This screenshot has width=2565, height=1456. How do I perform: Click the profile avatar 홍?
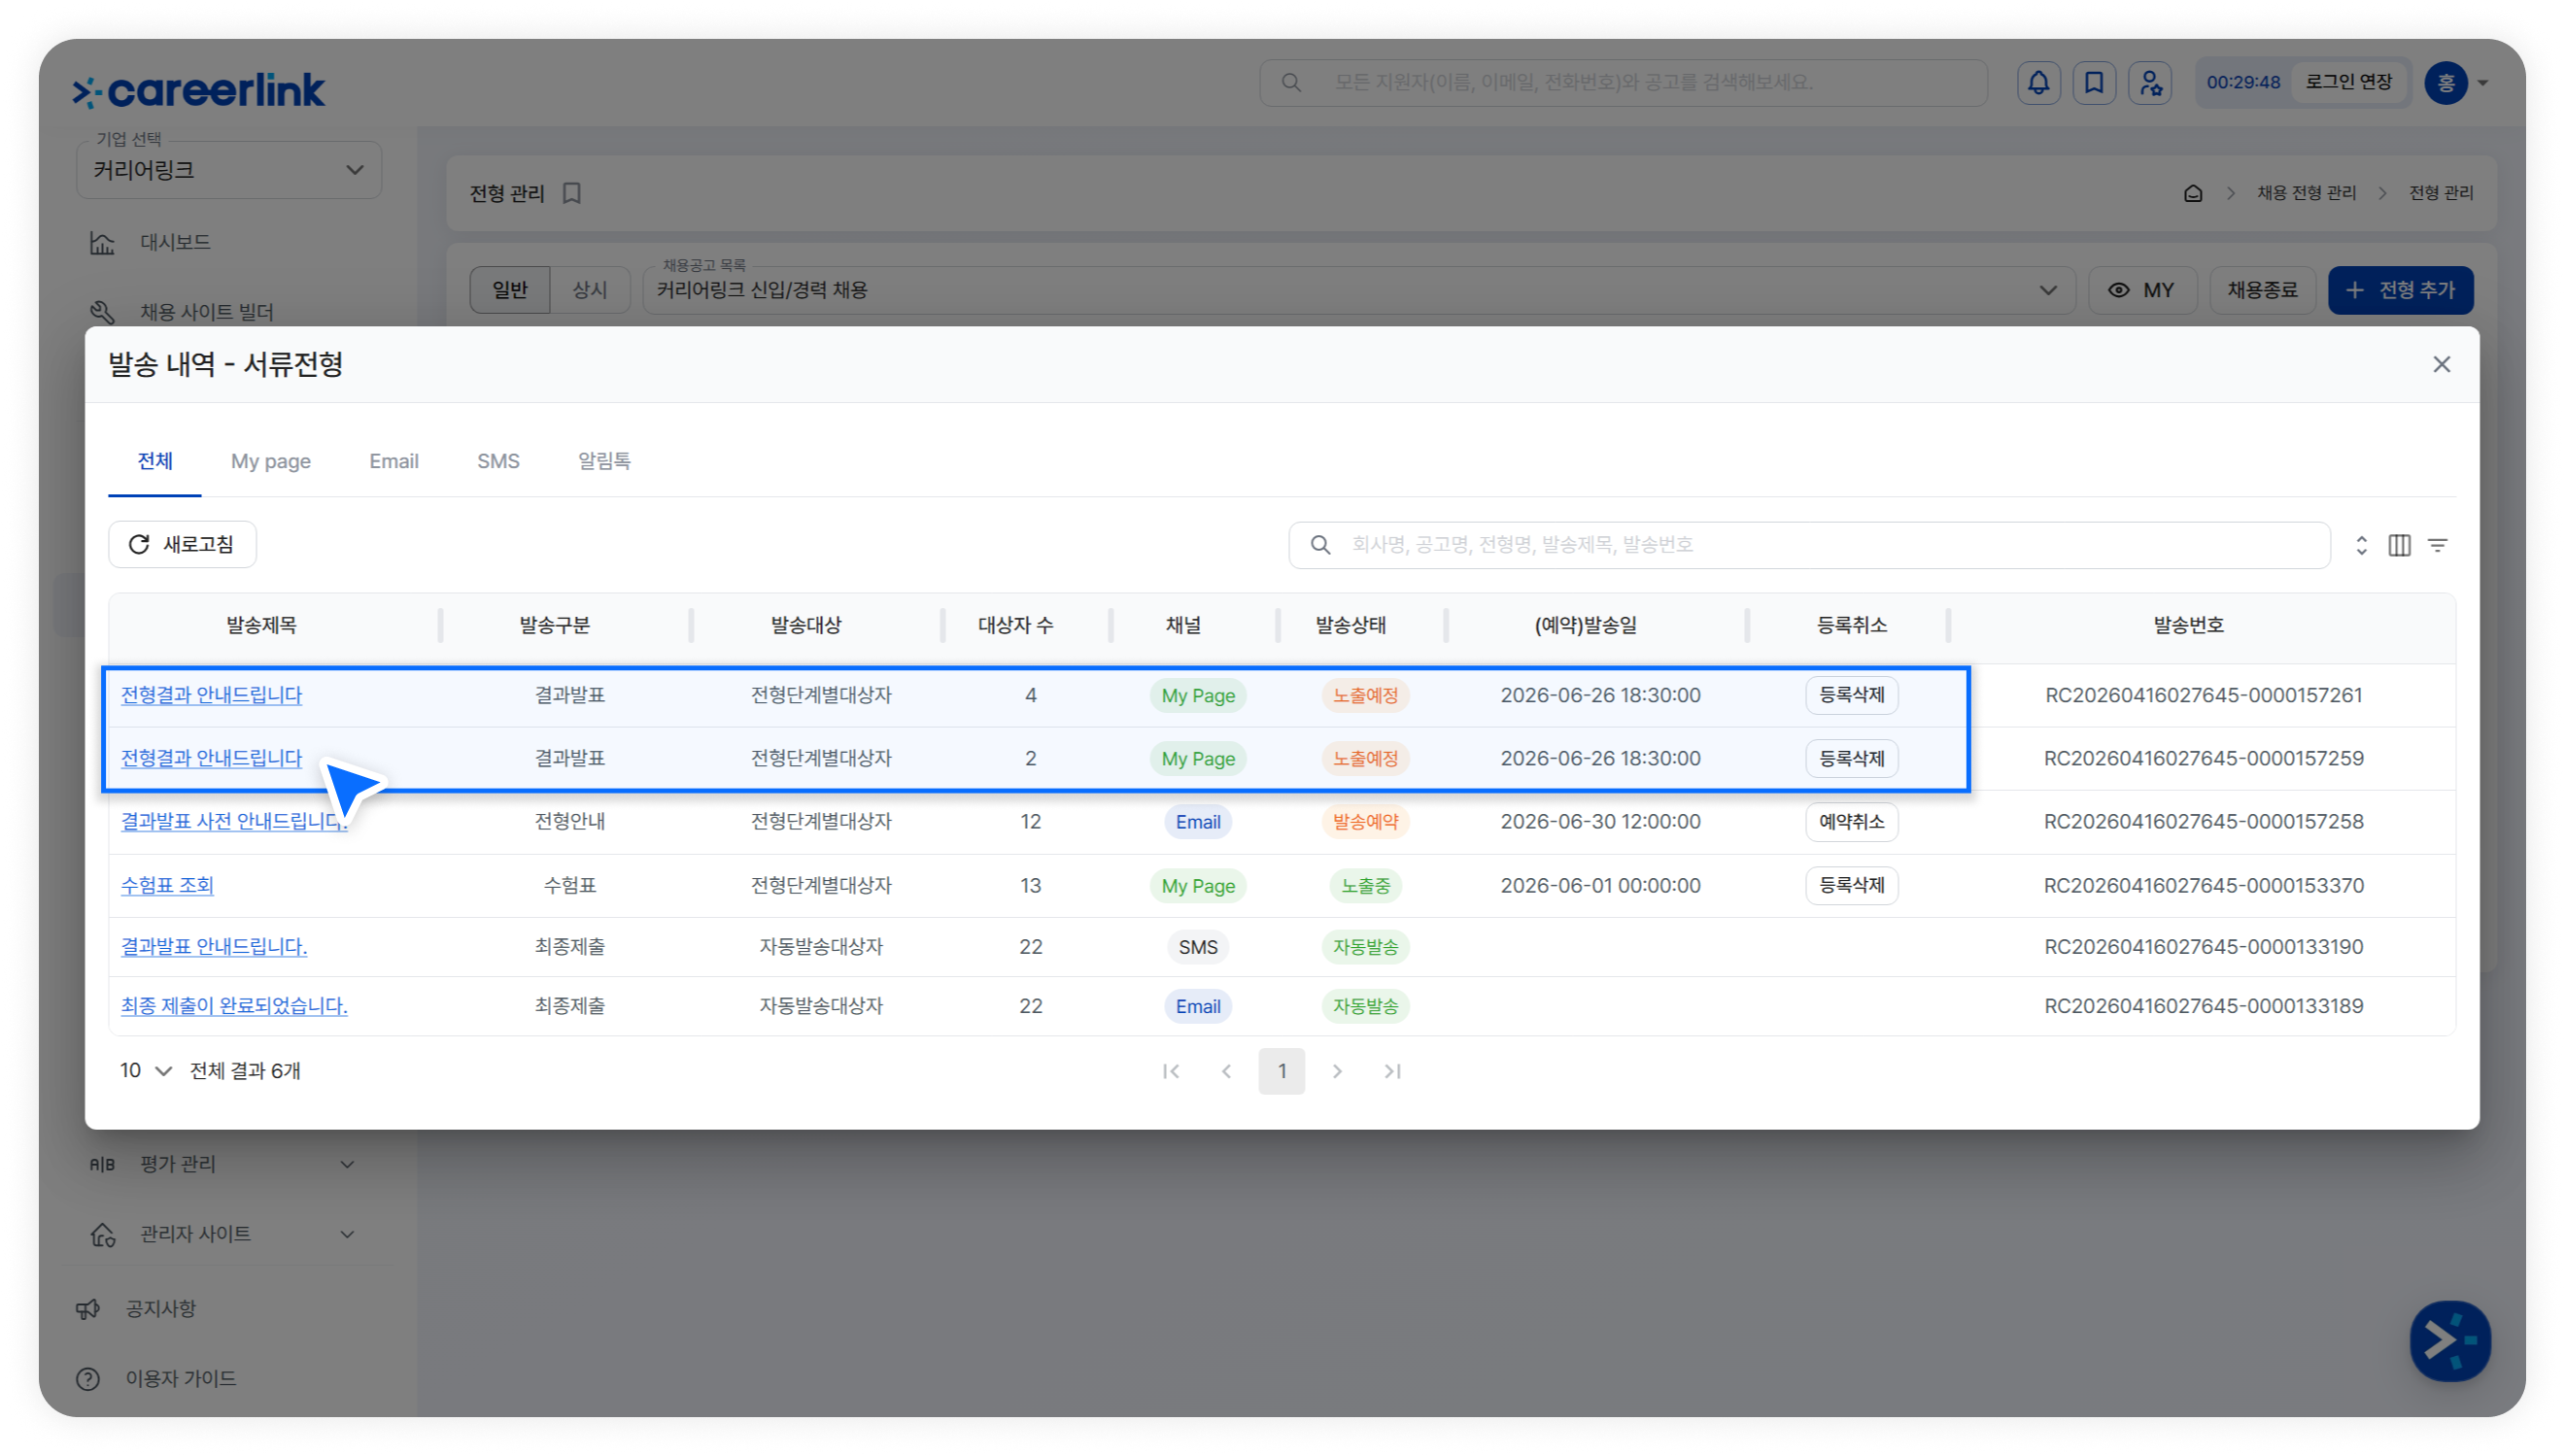tap(2445, 83)
